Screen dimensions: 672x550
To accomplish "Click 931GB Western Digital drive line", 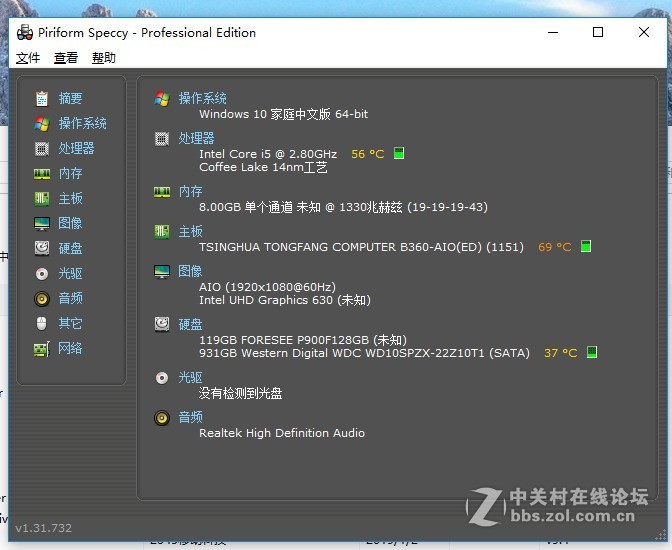I will tap(364, 353).
